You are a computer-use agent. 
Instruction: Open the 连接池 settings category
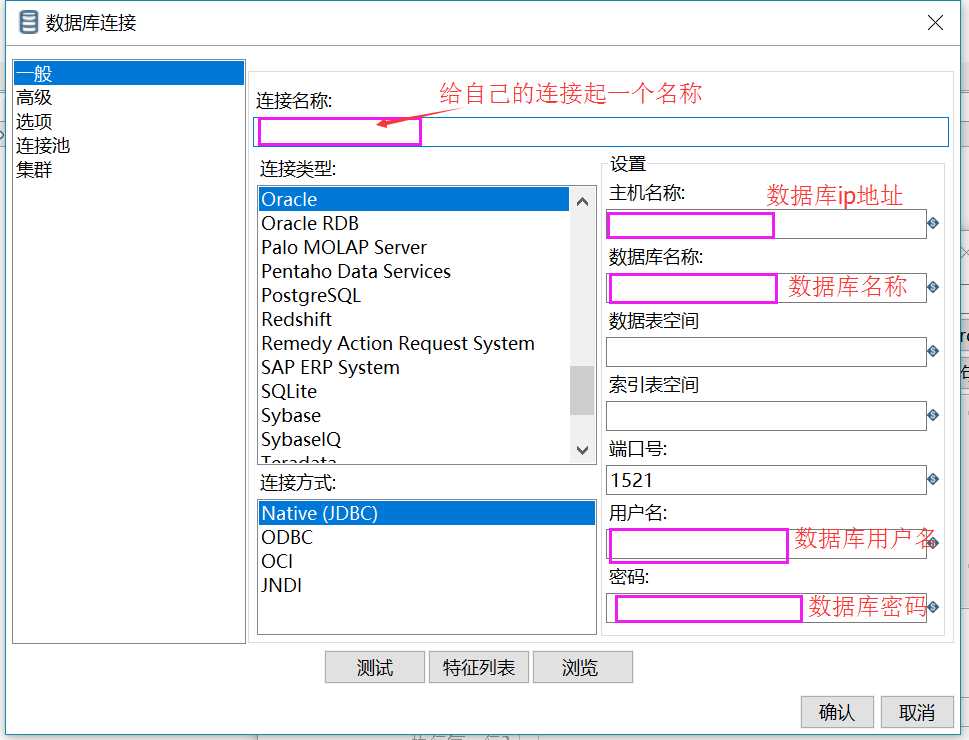point(129,145)
